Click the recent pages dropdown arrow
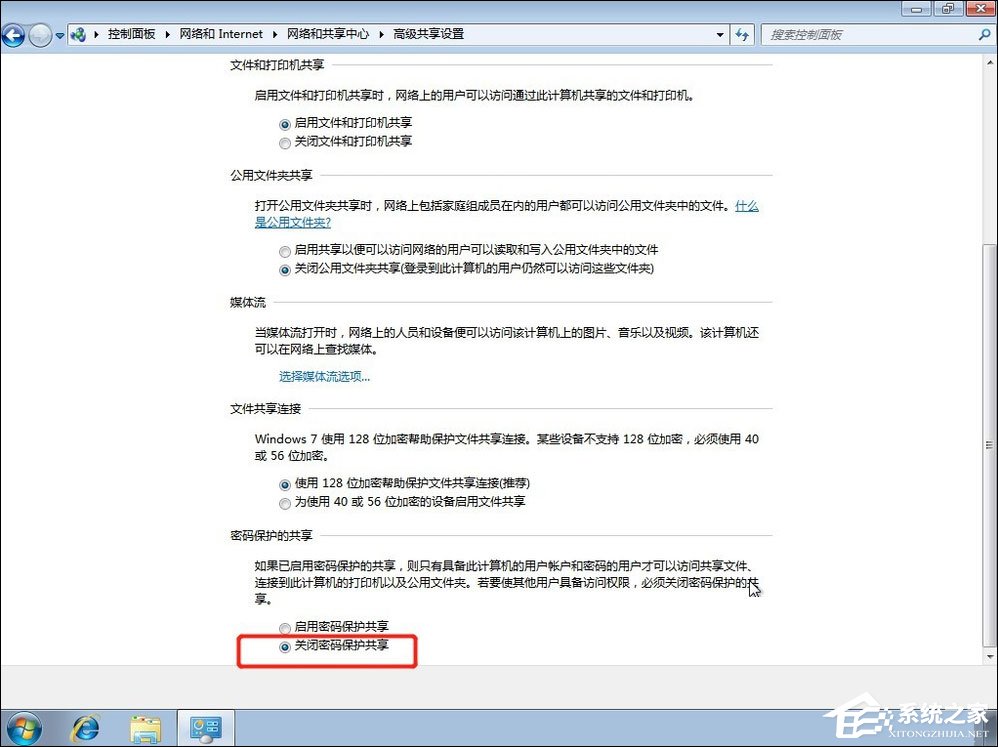 click(58, 34)
